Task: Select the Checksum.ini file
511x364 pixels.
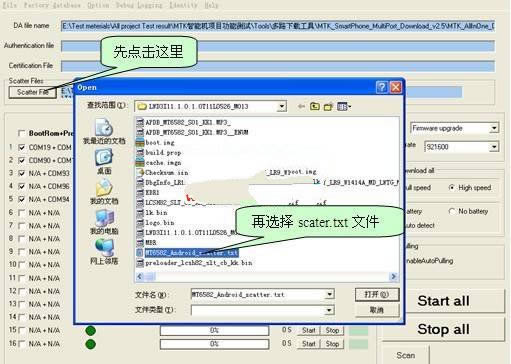Action: (x=162, y=173)
